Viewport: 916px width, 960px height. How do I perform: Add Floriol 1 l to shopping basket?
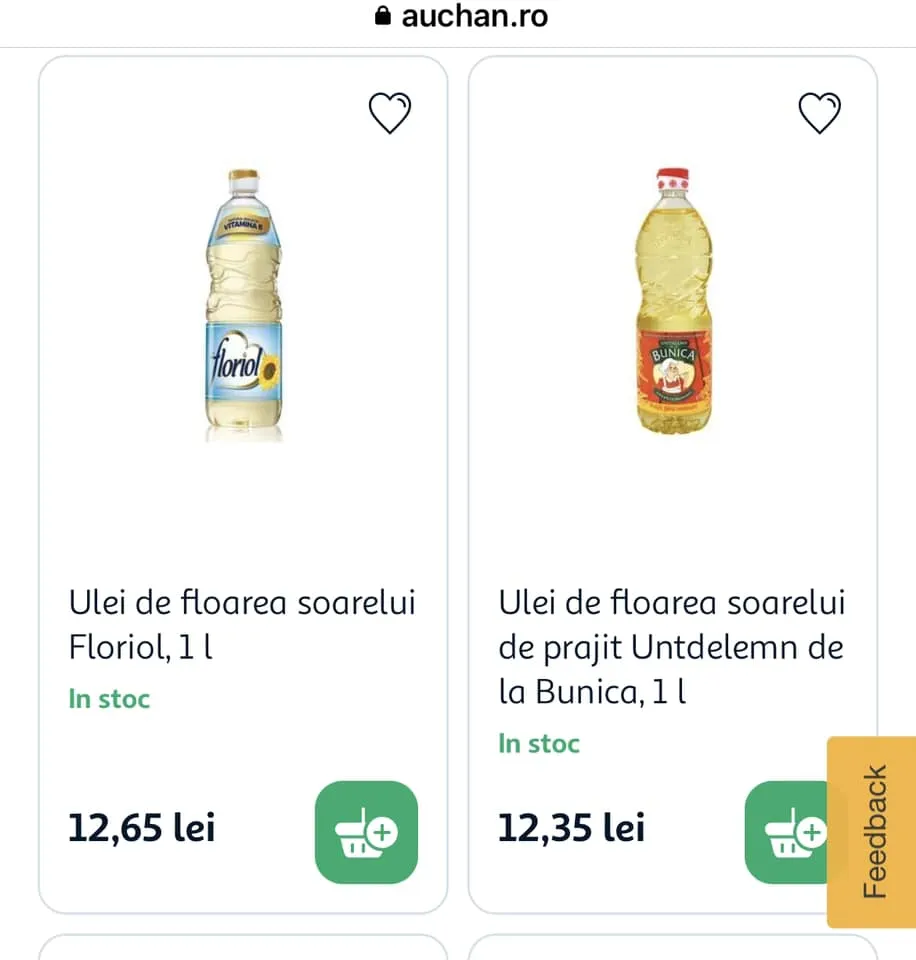pyautogui.click(x=366, y=832)
